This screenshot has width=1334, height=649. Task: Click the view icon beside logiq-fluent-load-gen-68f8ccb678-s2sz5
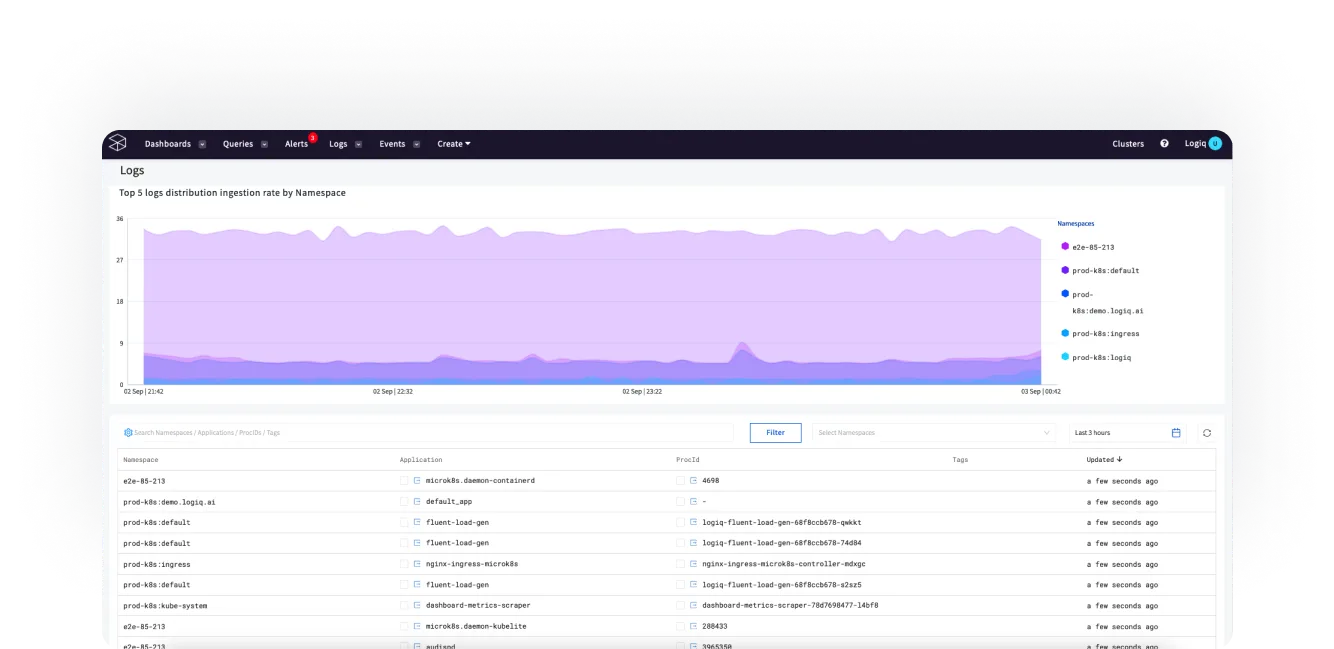[x=693, y=585]
